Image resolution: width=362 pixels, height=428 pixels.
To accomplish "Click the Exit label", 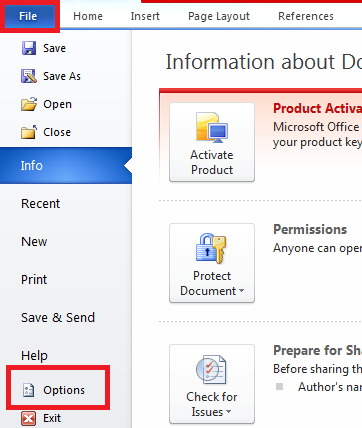I will (52, 418).
